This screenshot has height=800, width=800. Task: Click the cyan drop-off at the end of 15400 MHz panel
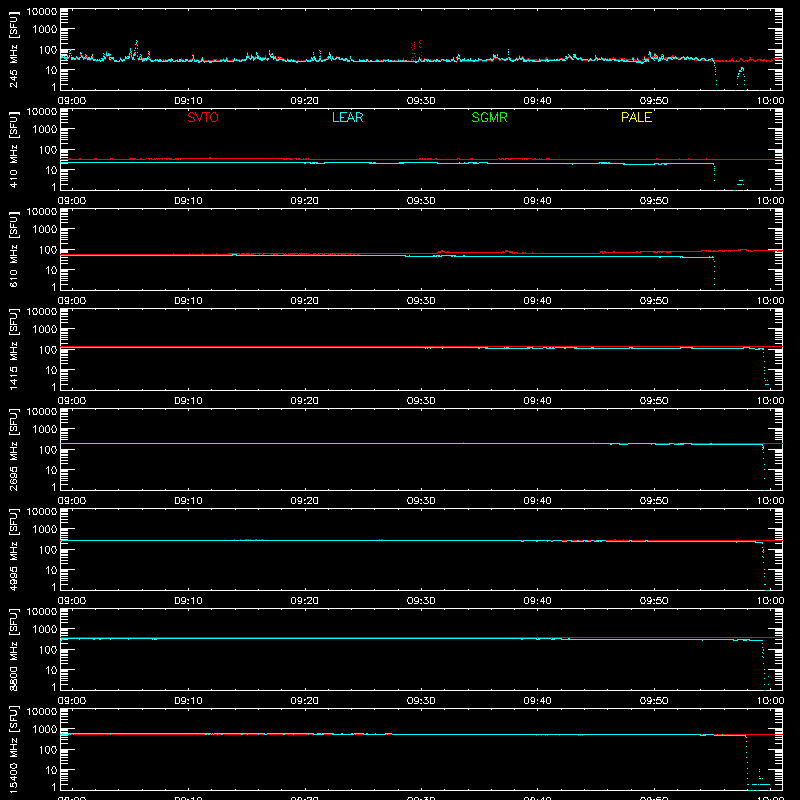747,760
